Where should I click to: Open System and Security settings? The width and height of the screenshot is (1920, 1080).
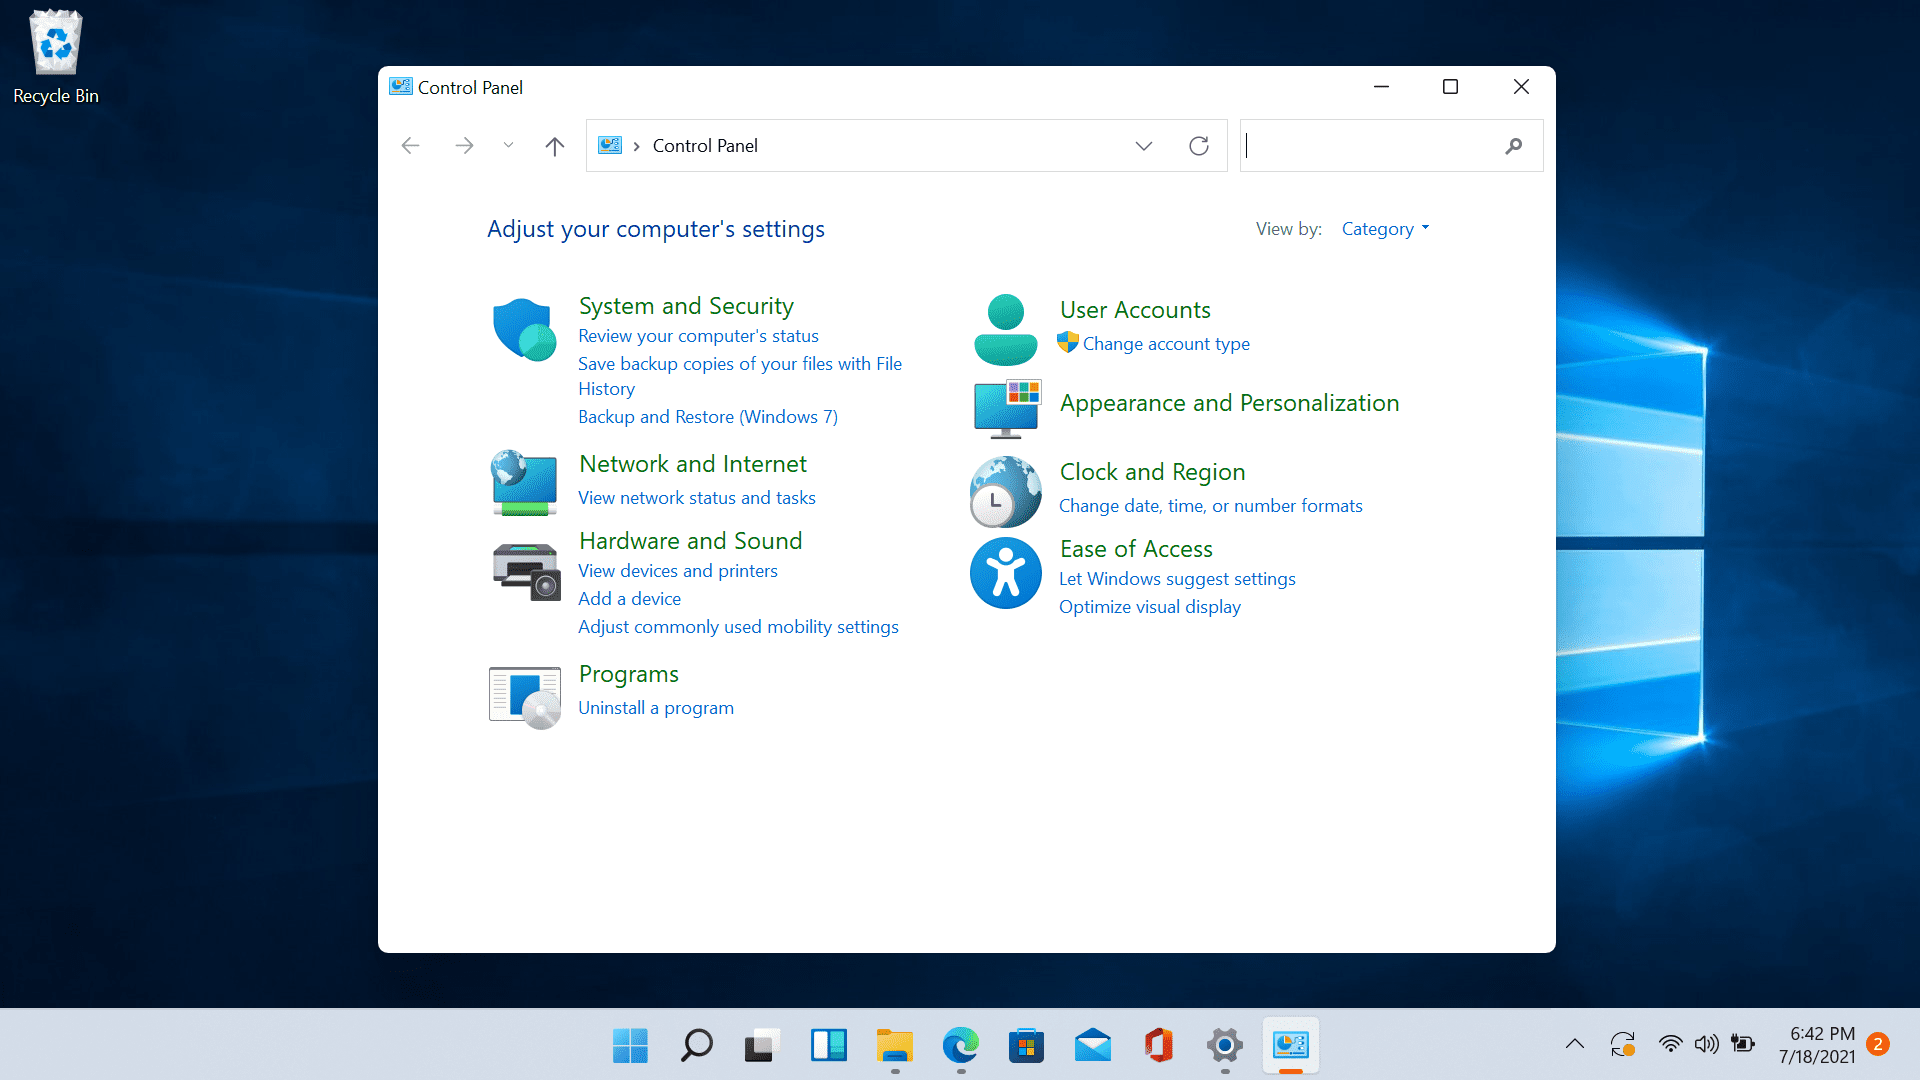click(x=686, y=306)
